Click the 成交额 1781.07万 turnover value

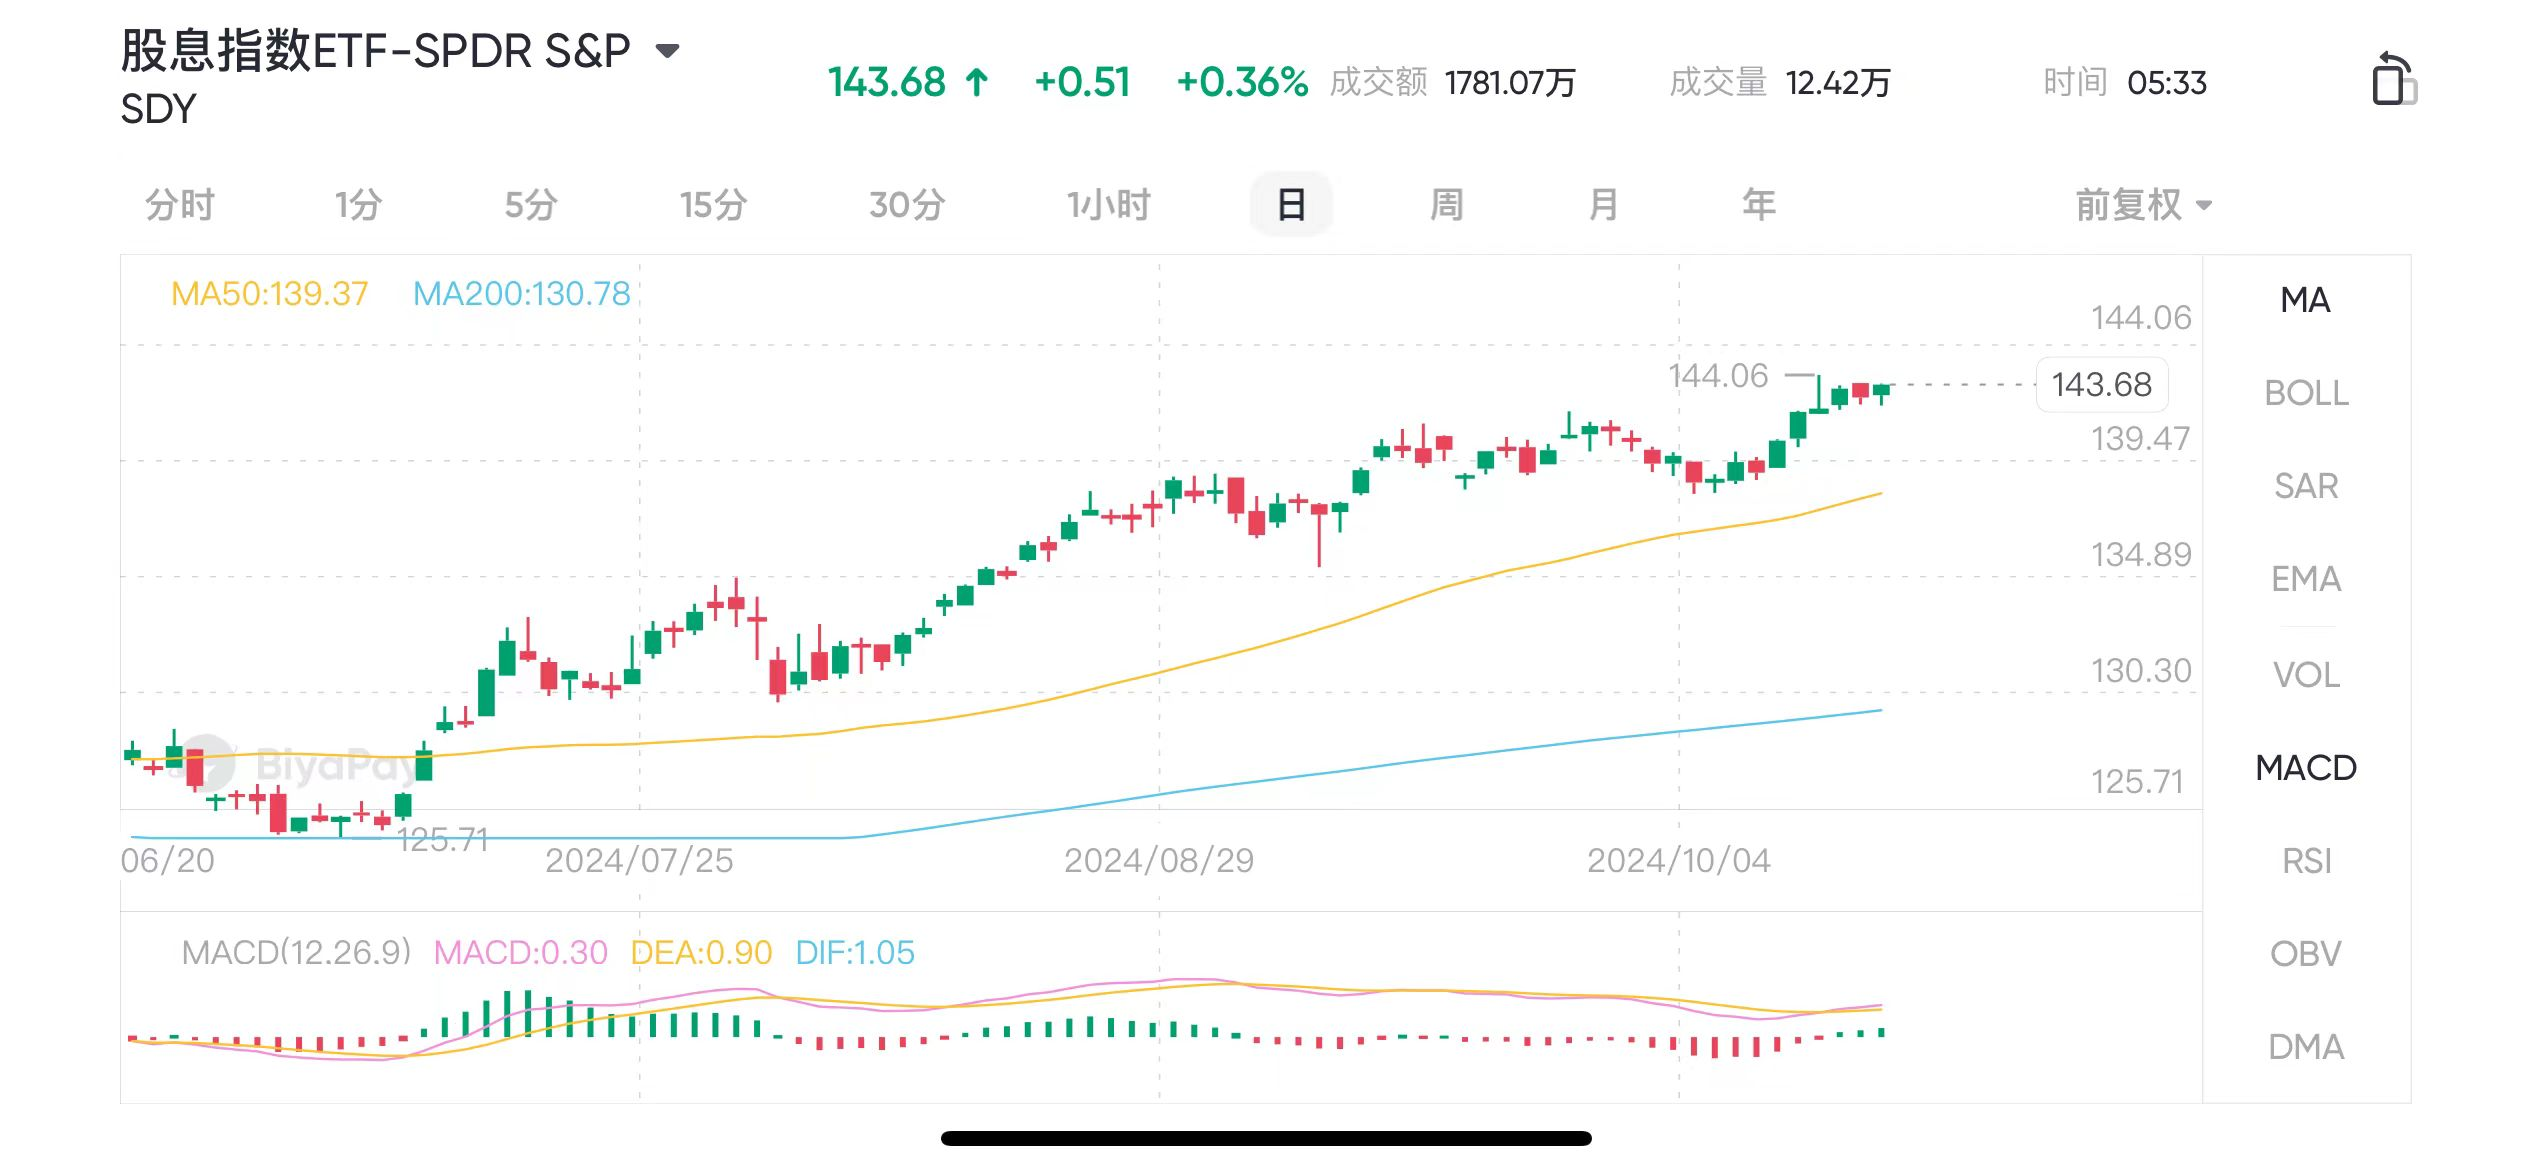tap(1452, 83)
